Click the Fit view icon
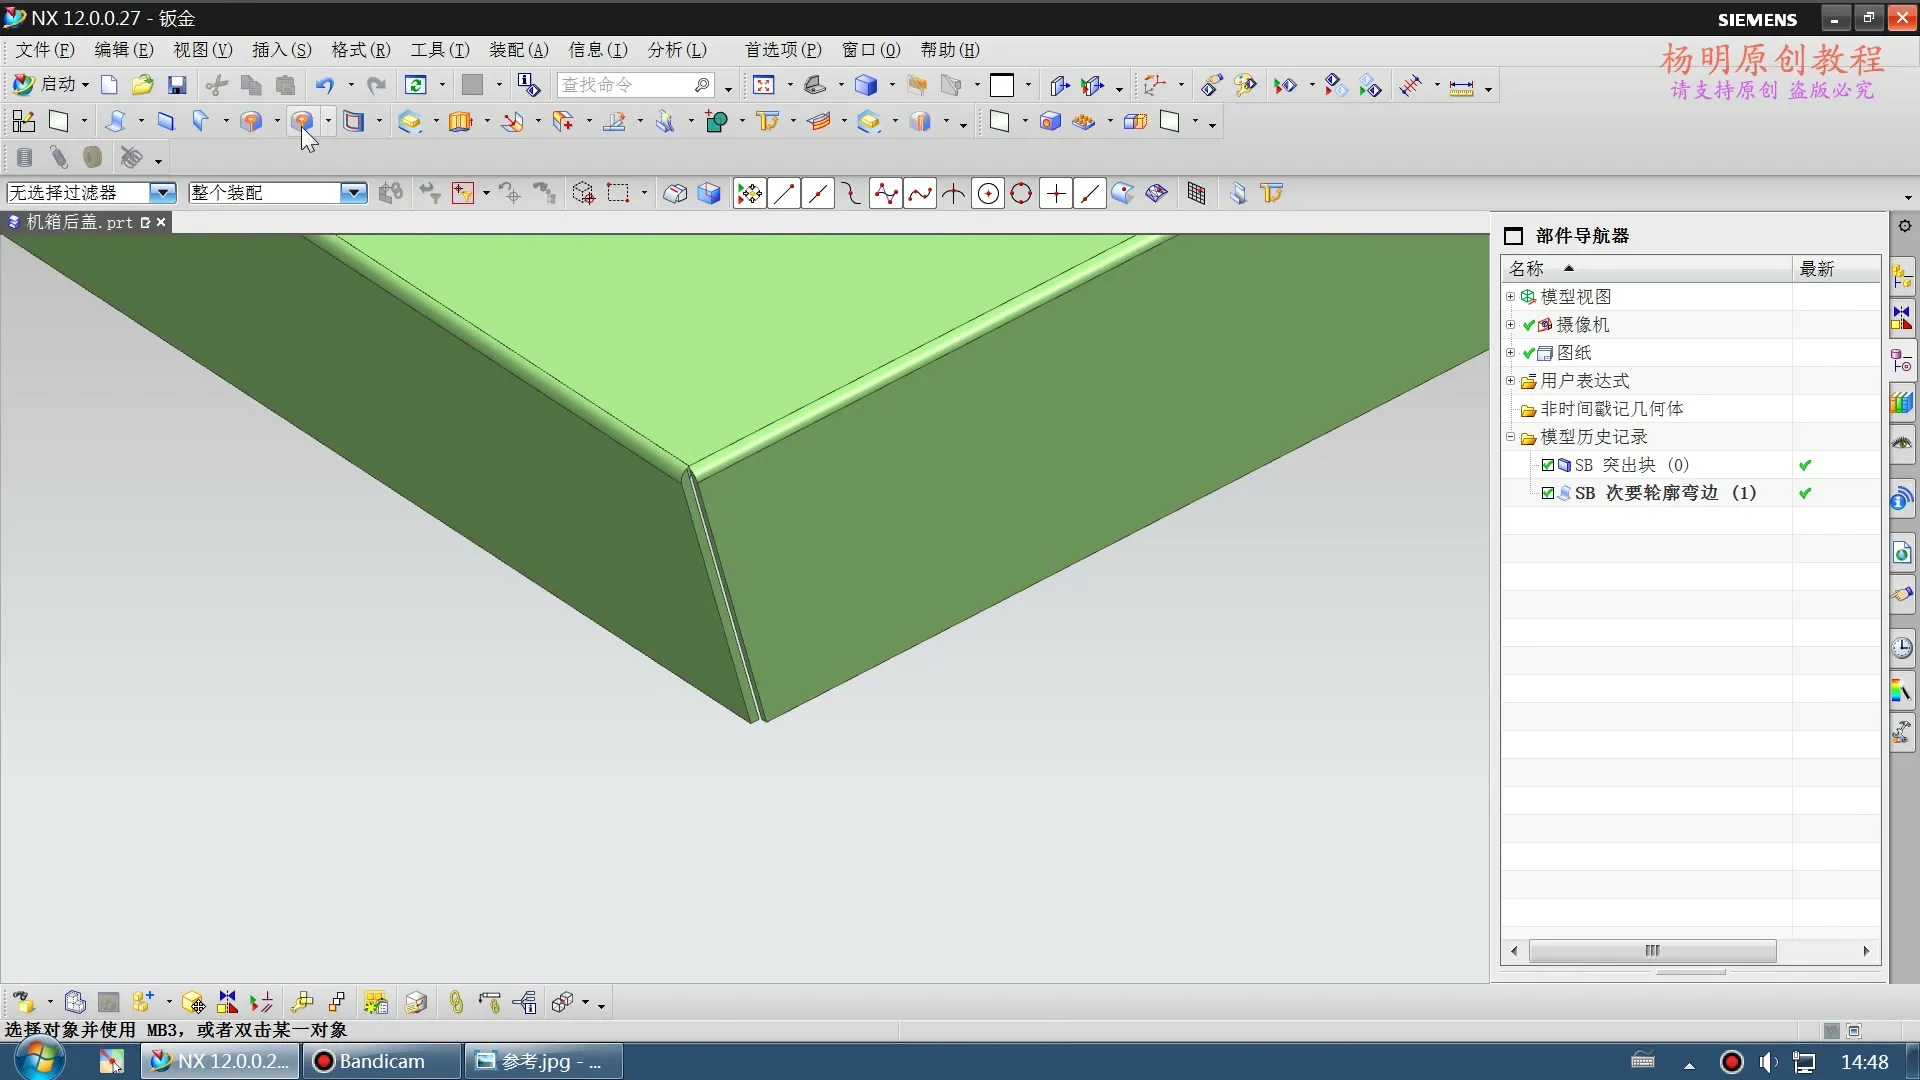This screenshot has height=1080, width=1920. click(x=764, y=86)
